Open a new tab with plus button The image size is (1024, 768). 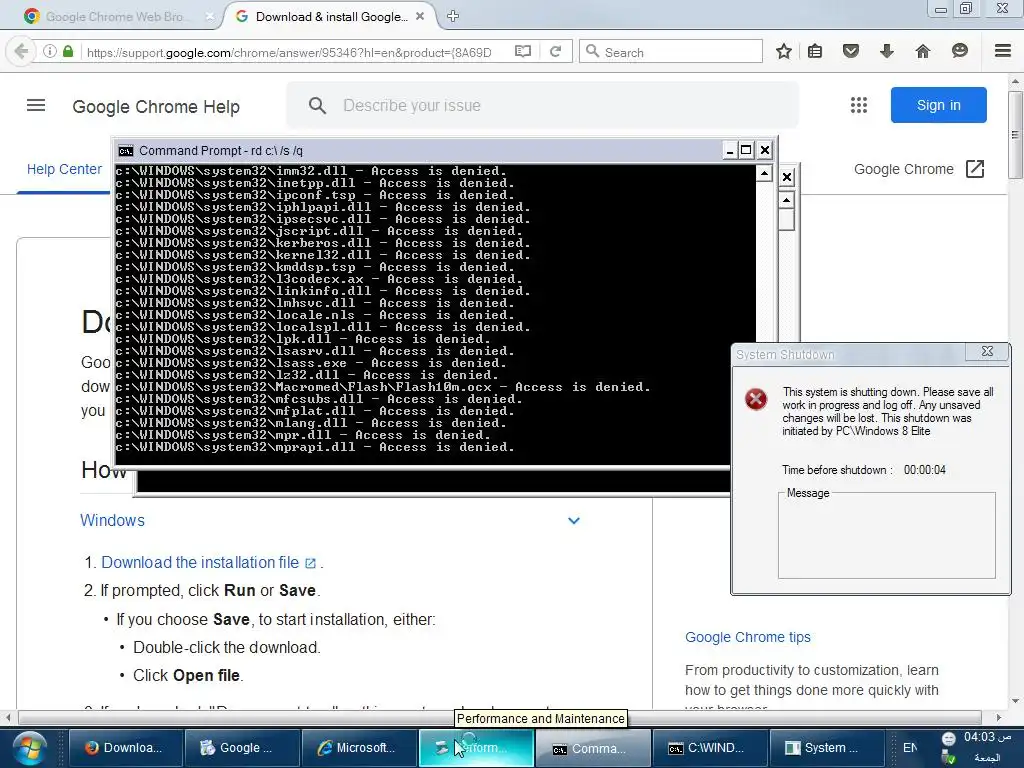pyautogui.click(x=453, y=16)
